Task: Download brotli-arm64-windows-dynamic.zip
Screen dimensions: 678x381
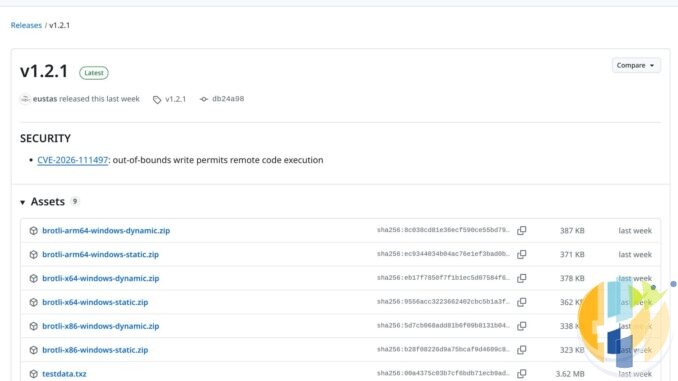Action: click(106, 231)
